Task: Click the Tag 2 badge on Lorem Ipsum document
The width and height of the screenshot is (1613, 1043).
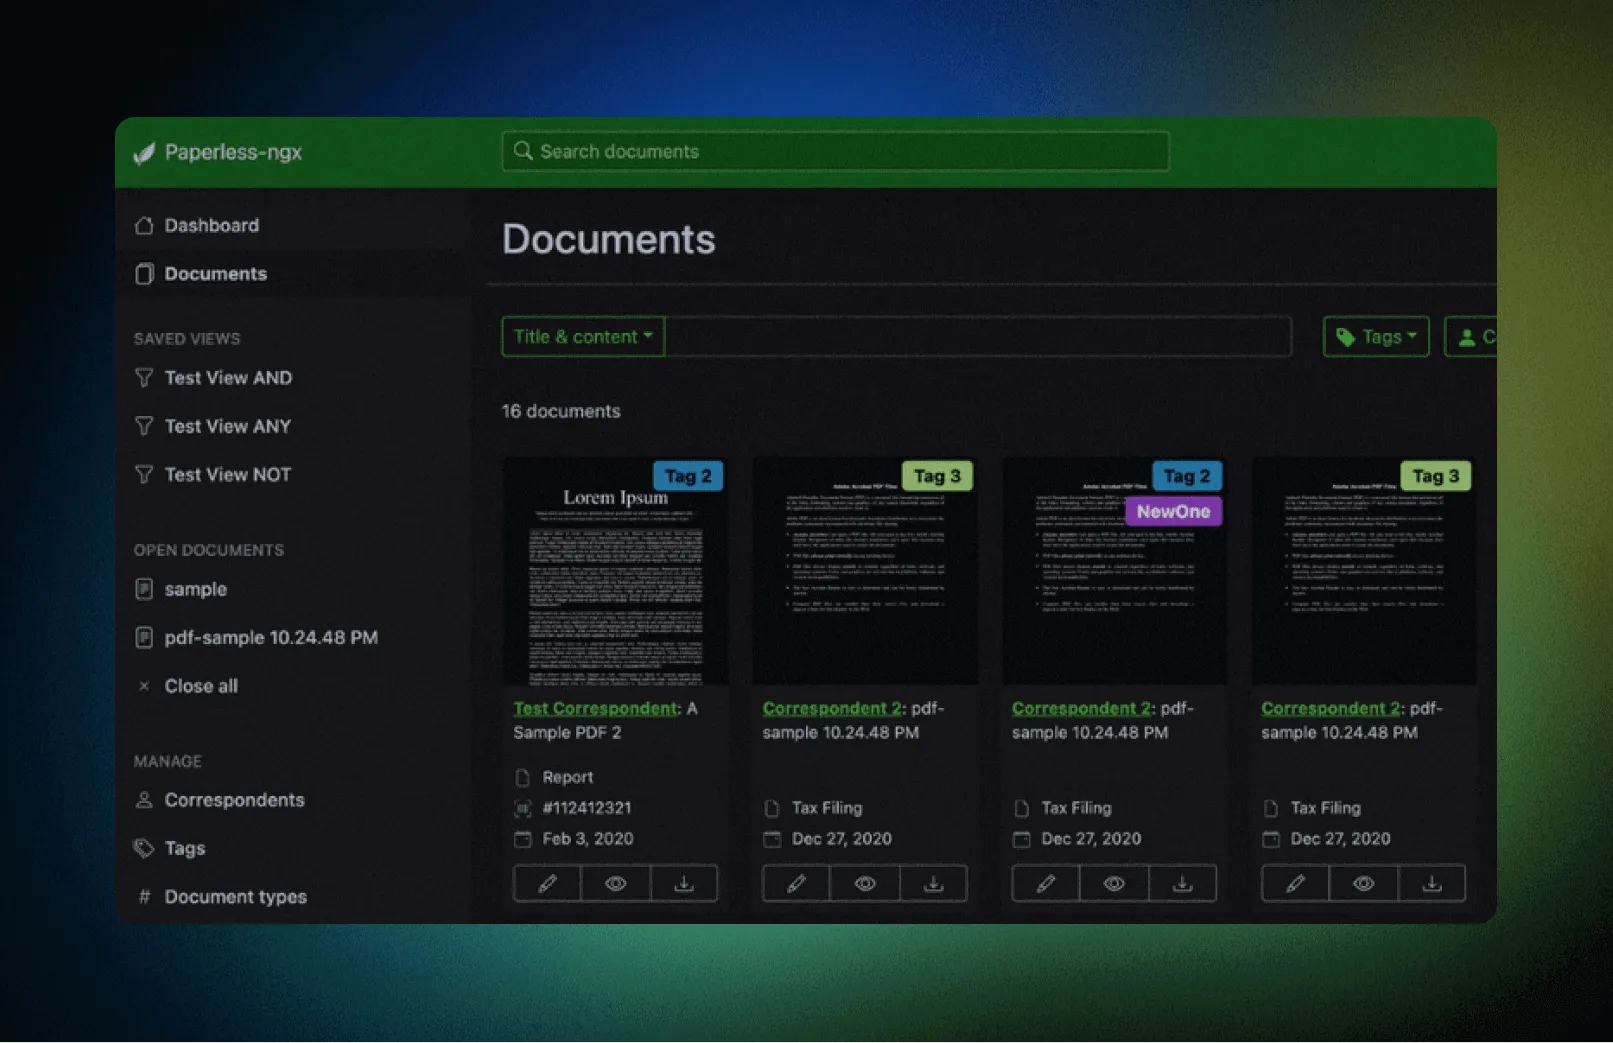Action: pyautogui.click(x=688, y=476)
